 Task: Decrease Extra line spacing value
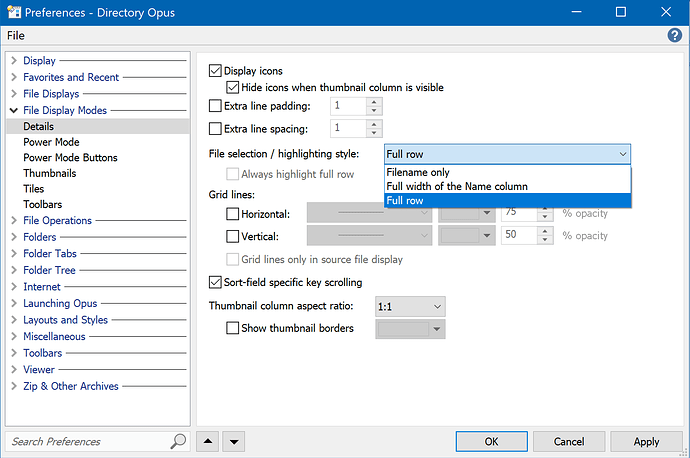(374, 133)
